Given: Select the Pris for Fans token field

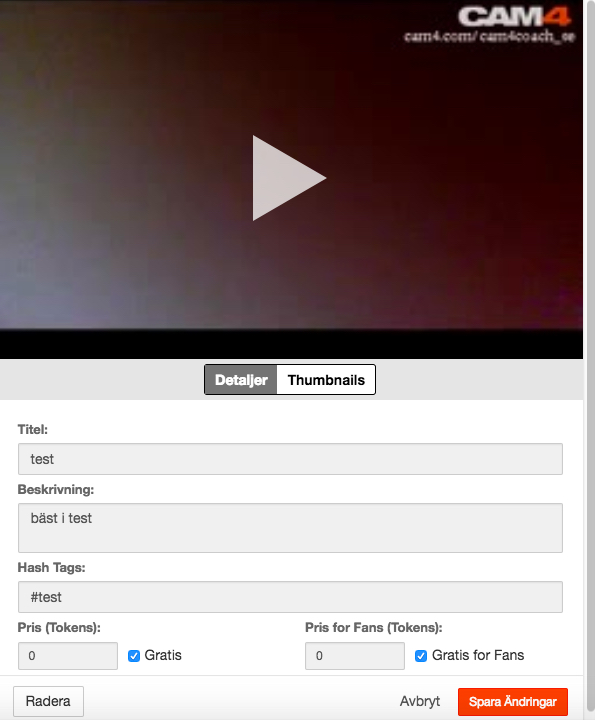Looking at the screenshot, I should [x=355, y=656].
